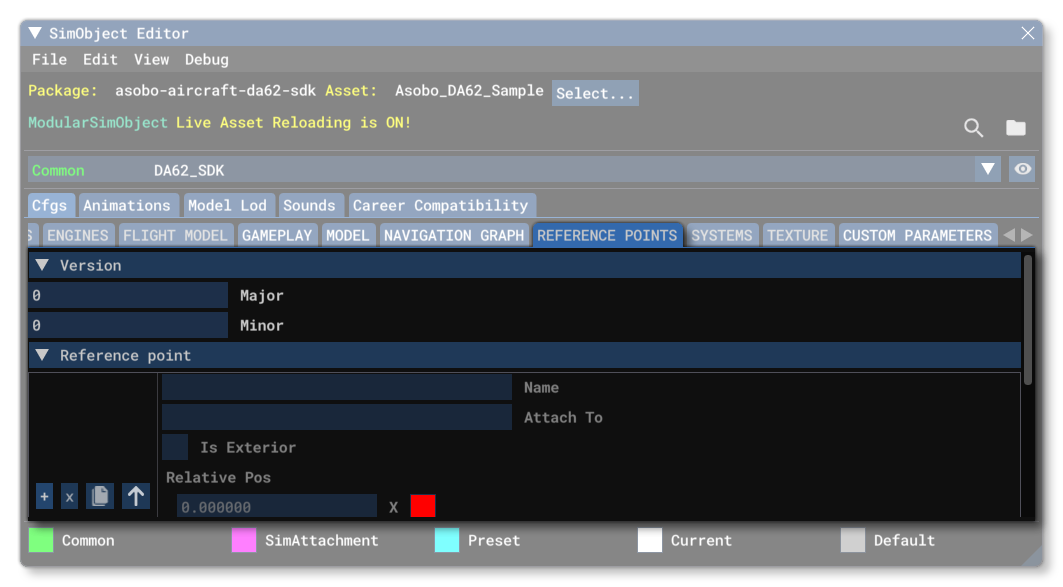Click the red X axis color swatch
Viewport: 1063px width, 587px height.
[422, 506]
